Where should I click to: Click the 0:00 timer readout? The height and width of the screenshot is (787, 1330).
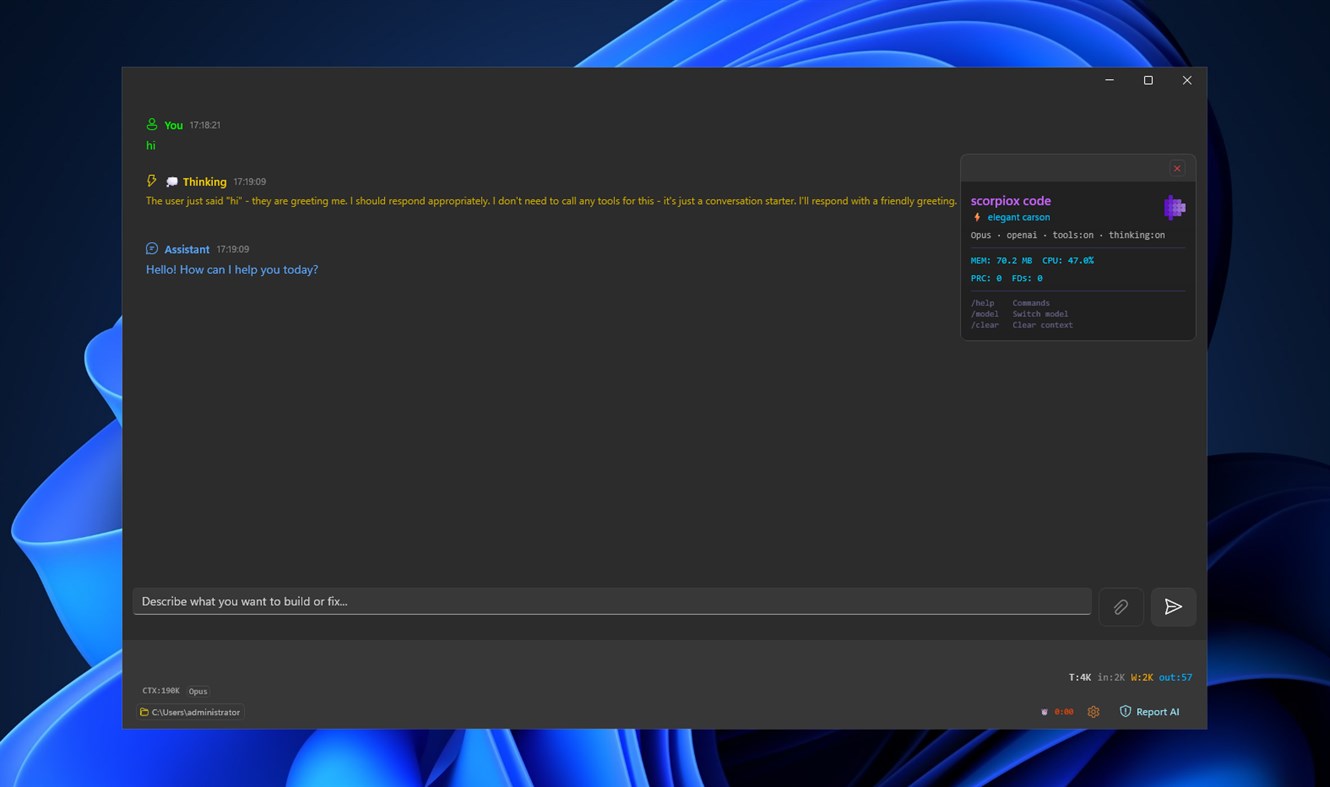click(x=1064, y=712)
